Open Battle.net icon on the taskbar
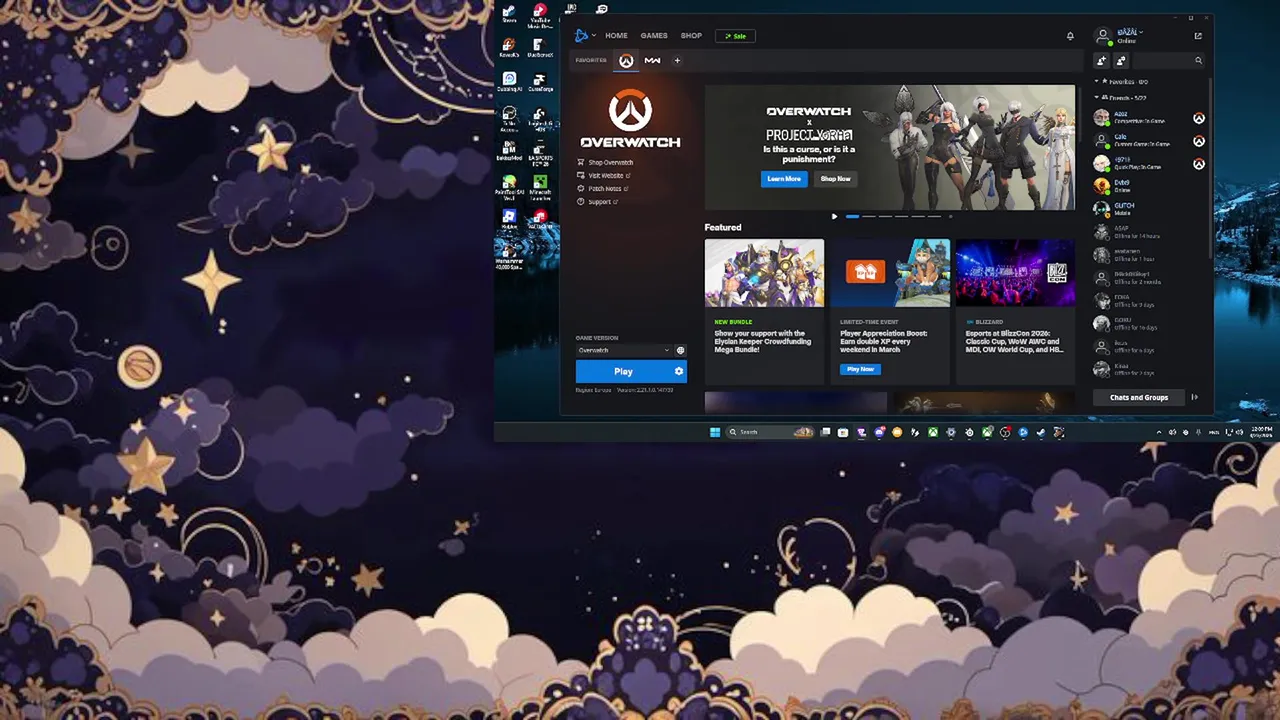Screen dimensions: 1280x720 coord(1023,432)
